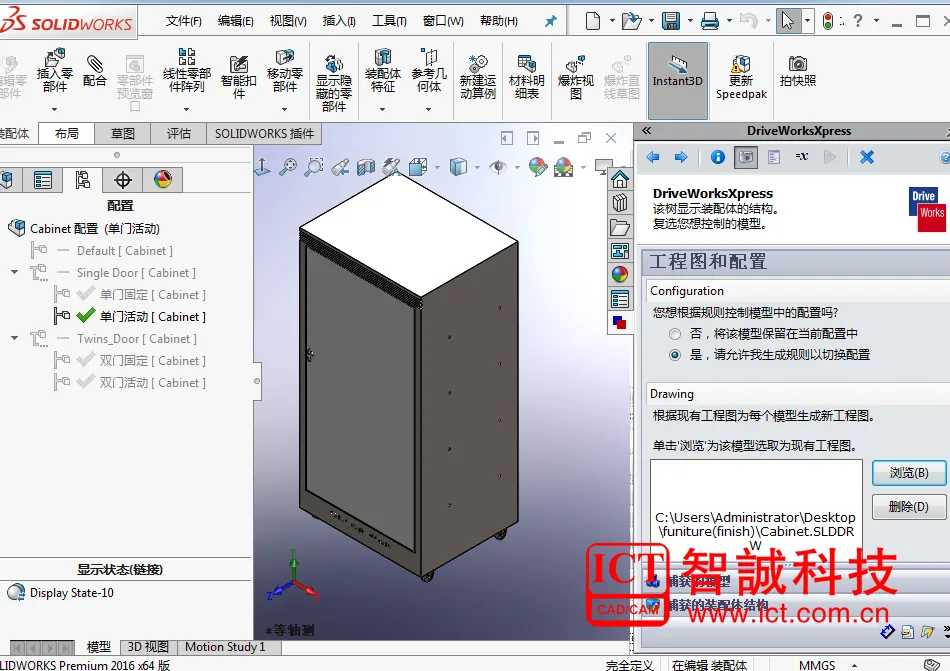Open the DimXpertManager crosshair tab
Image resolution: width=950 pixels, height=671 pixels.
tap(123, 180)
